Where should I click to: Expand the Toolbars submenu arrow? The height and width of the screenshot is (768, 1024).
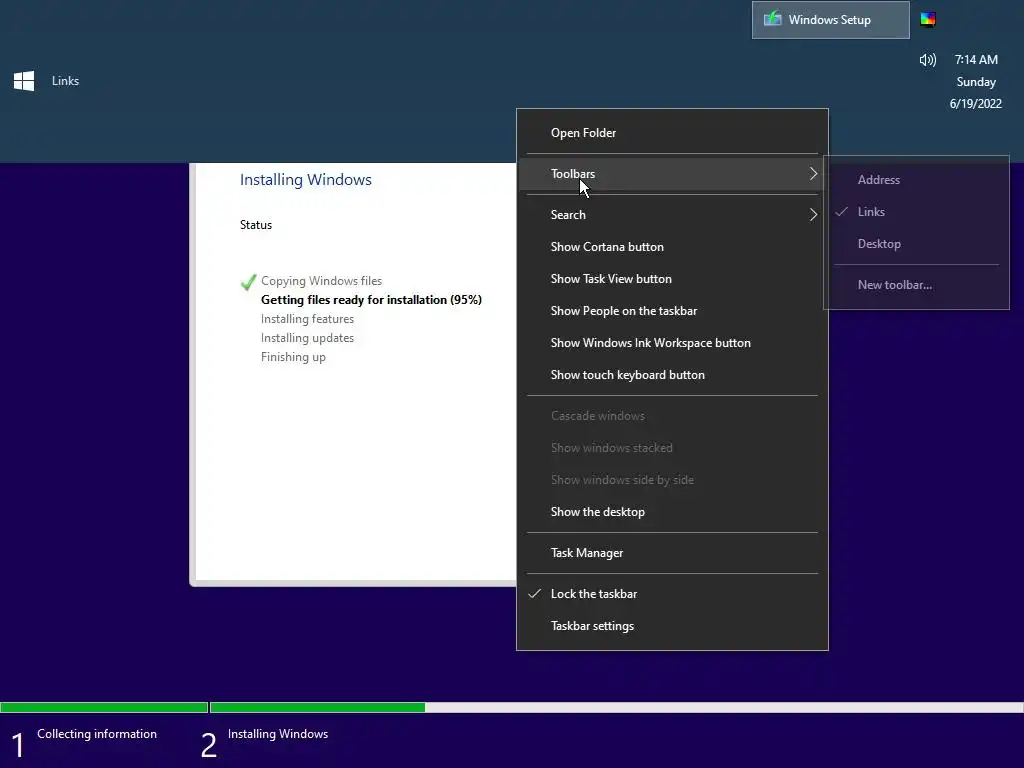813,174
